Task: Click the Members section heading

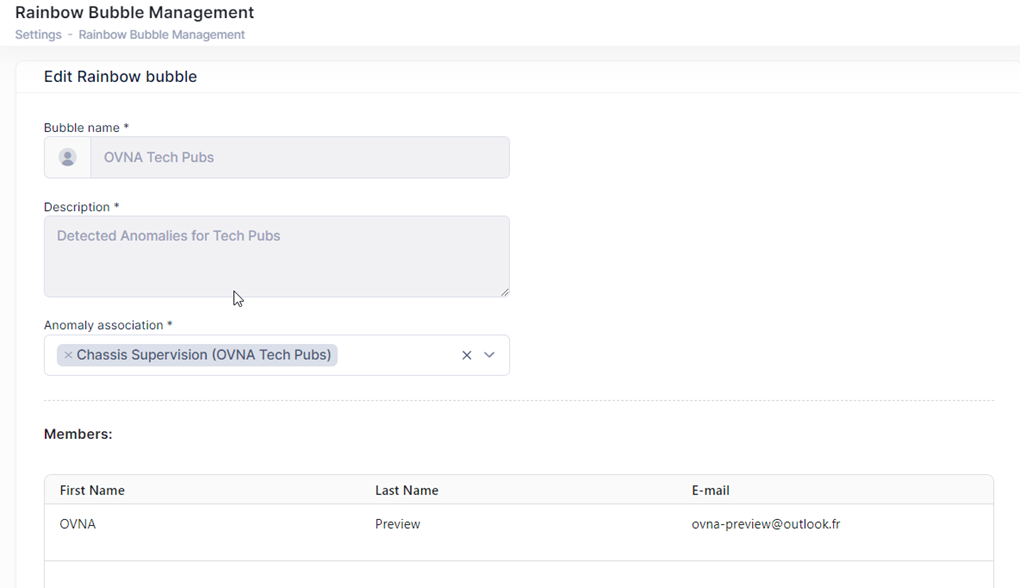Action: click(78, 434)
